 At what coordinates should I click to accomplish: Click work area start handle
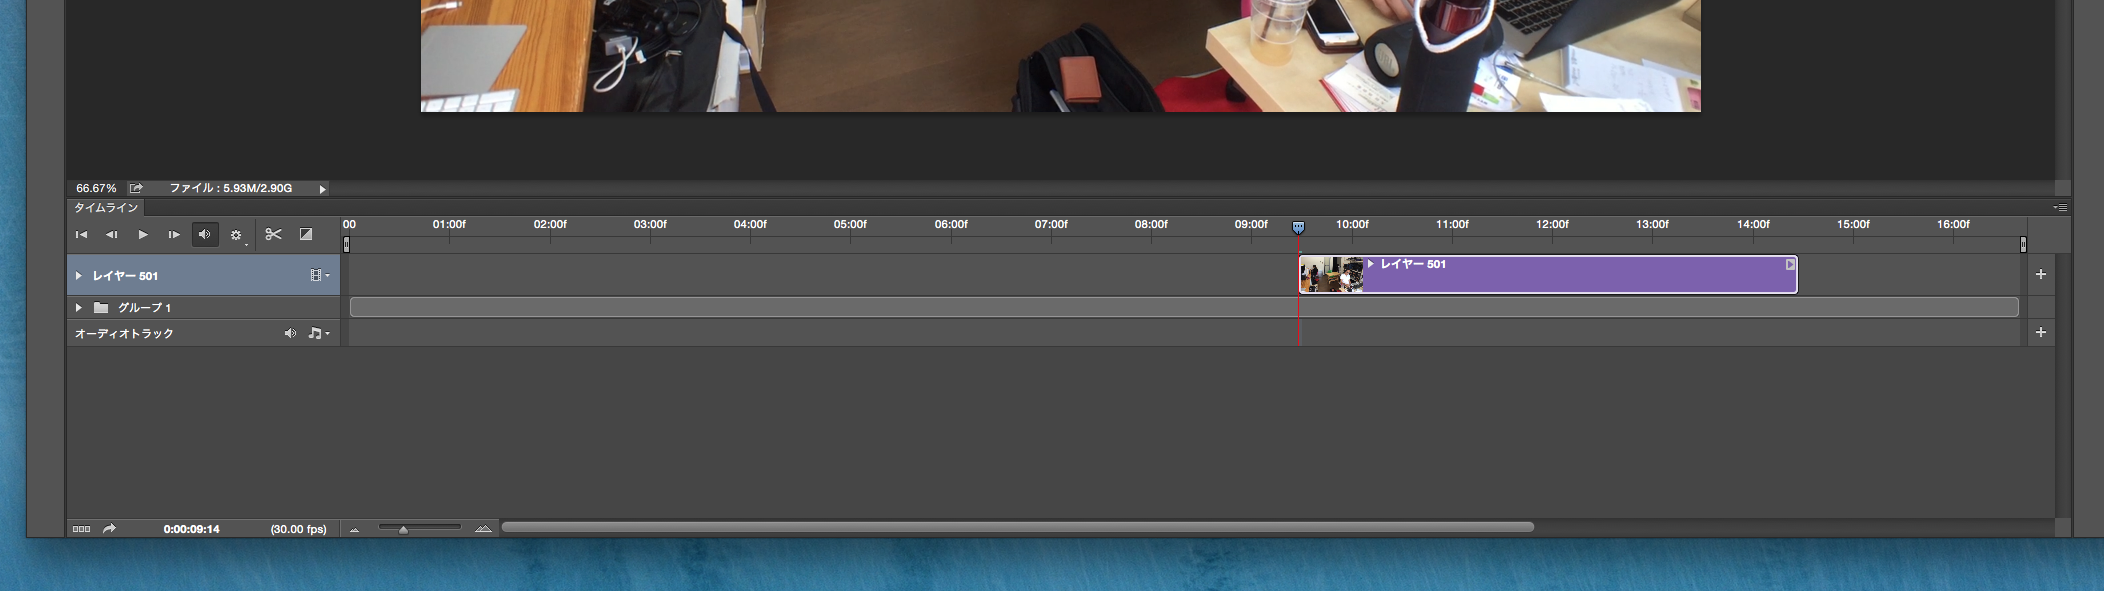coord(347,245)
